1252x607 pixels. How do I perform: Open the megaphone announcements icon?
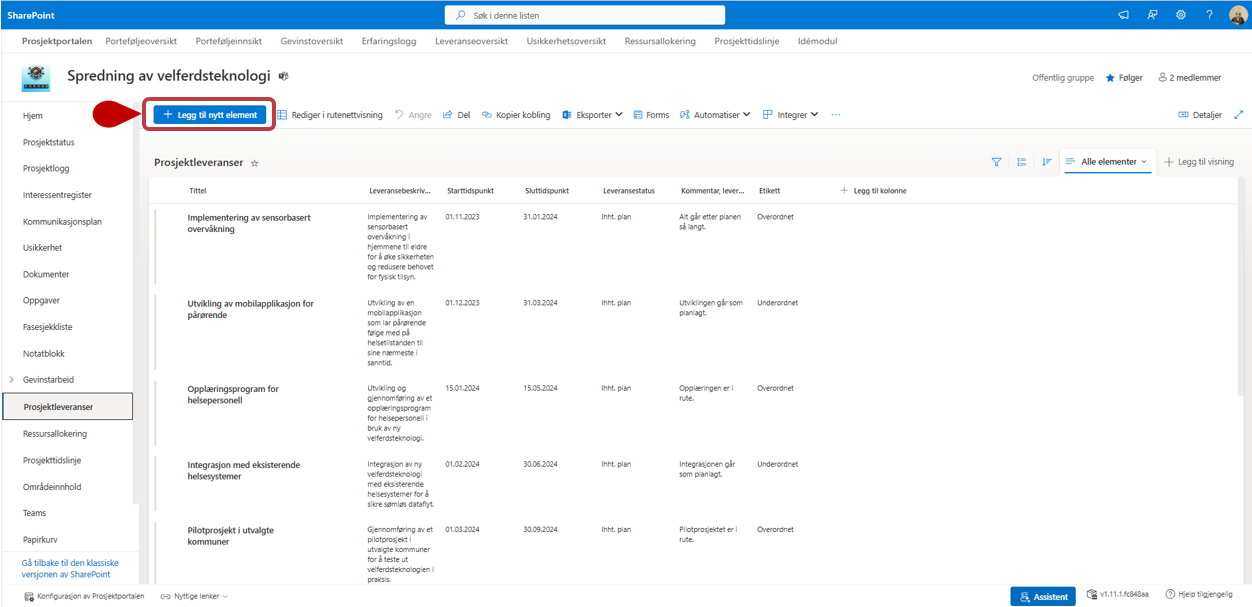1124,15
